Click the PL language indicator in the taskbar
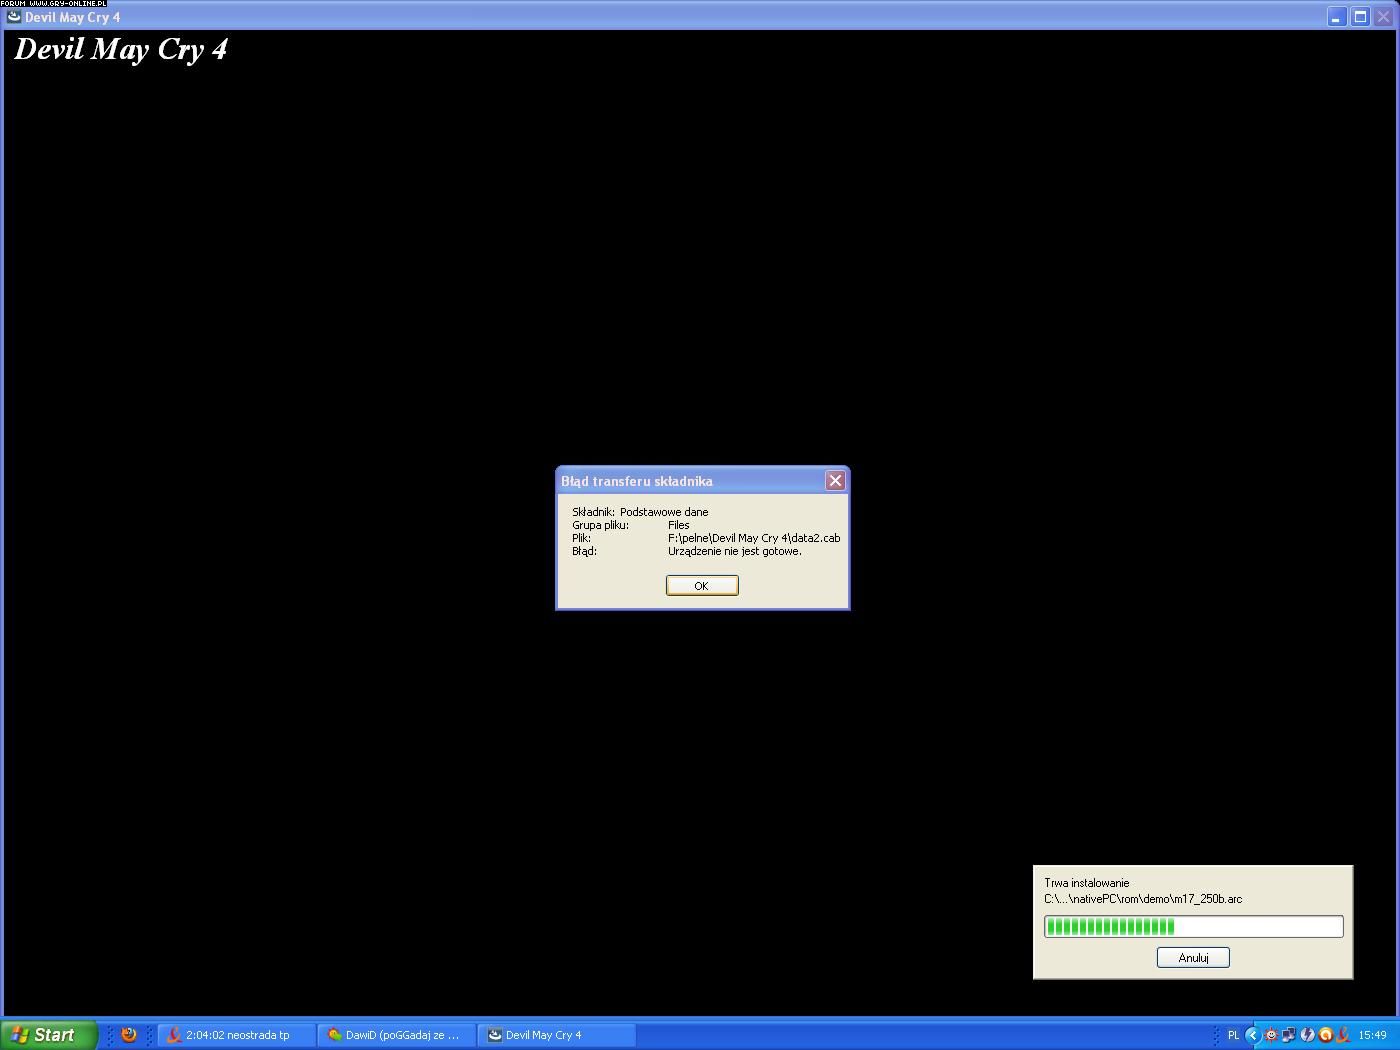The image size is (1400, 1050). coord(1233,1035)
